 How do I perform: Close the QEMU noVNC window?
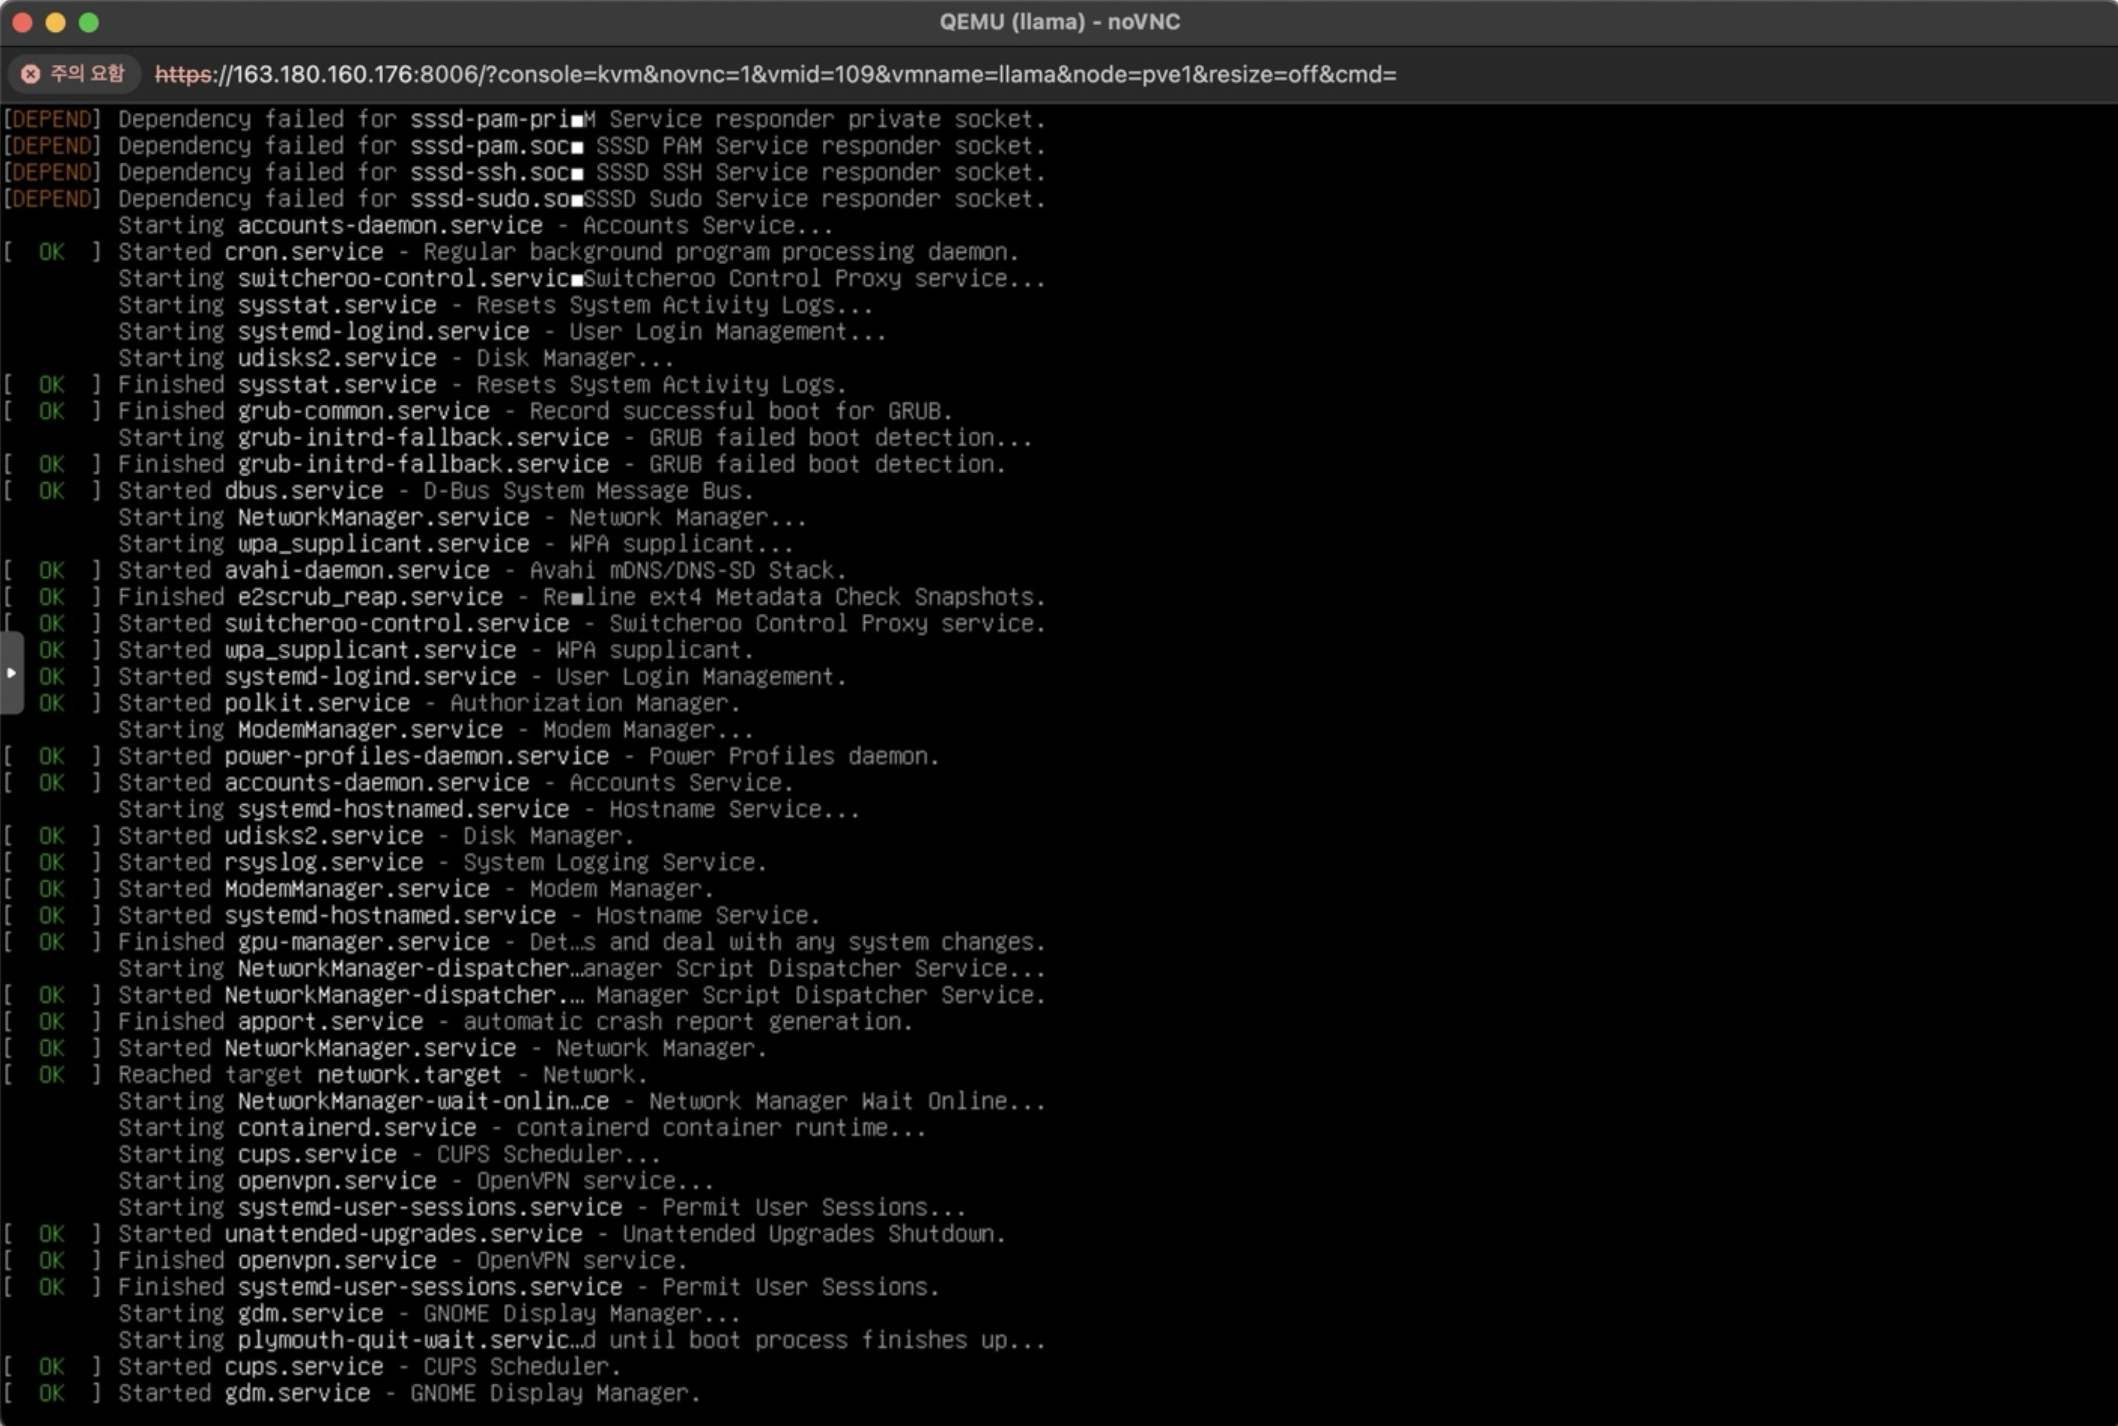click(22, 22)
